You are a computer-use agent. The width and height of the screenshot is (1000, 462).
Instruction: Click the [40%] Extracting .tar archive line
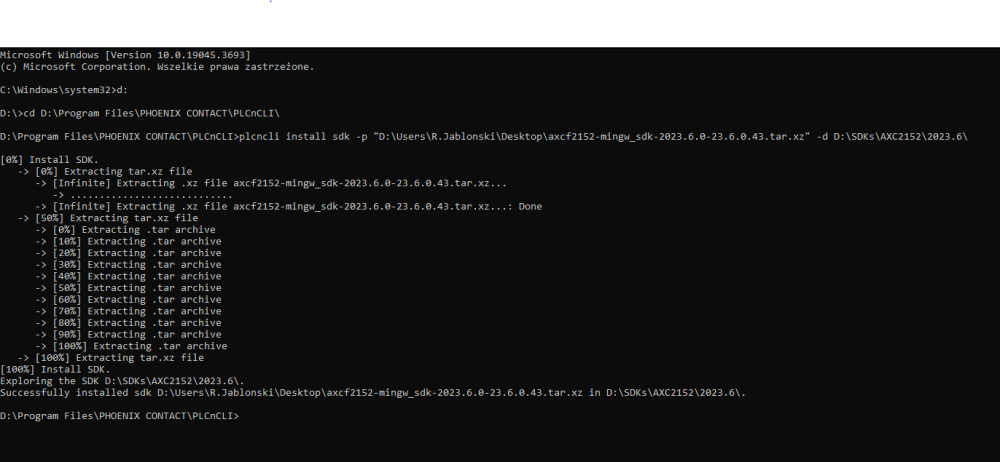click(128, 276)
